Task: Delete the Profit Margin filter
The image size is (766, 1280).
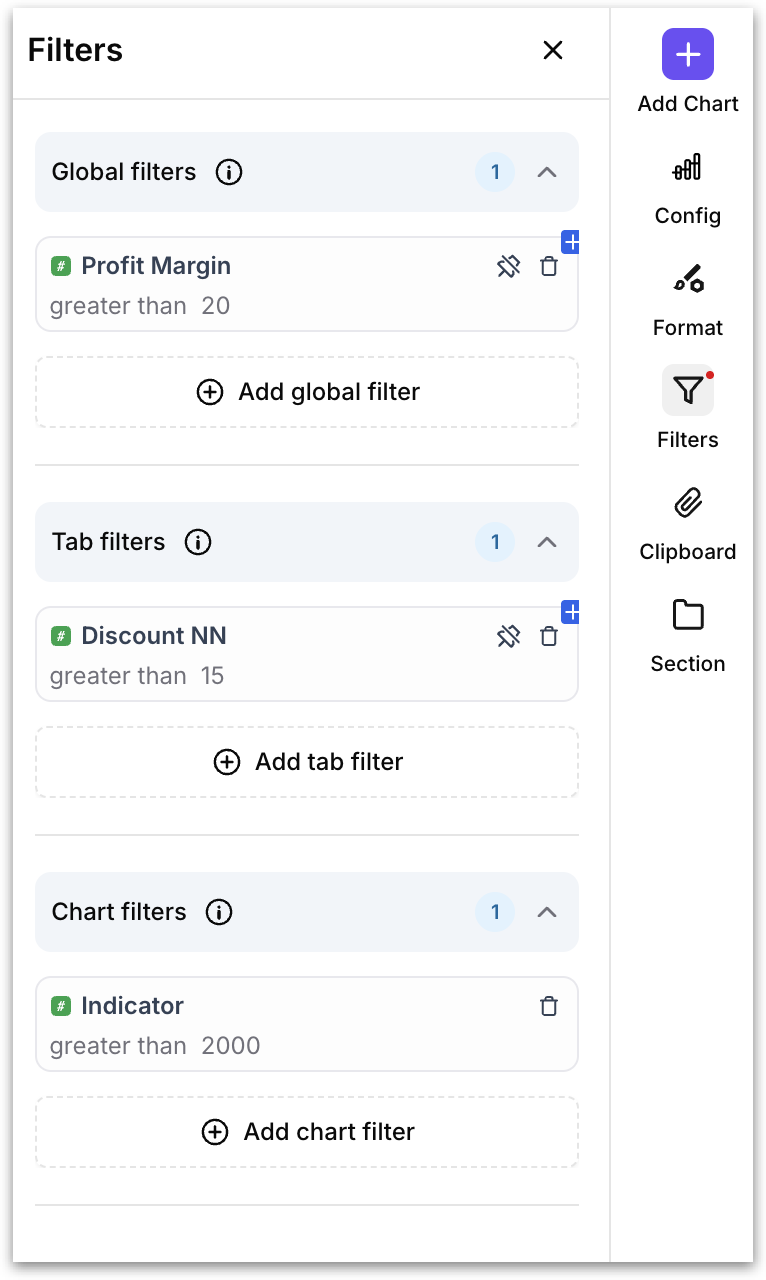Action: coord(549,266)
